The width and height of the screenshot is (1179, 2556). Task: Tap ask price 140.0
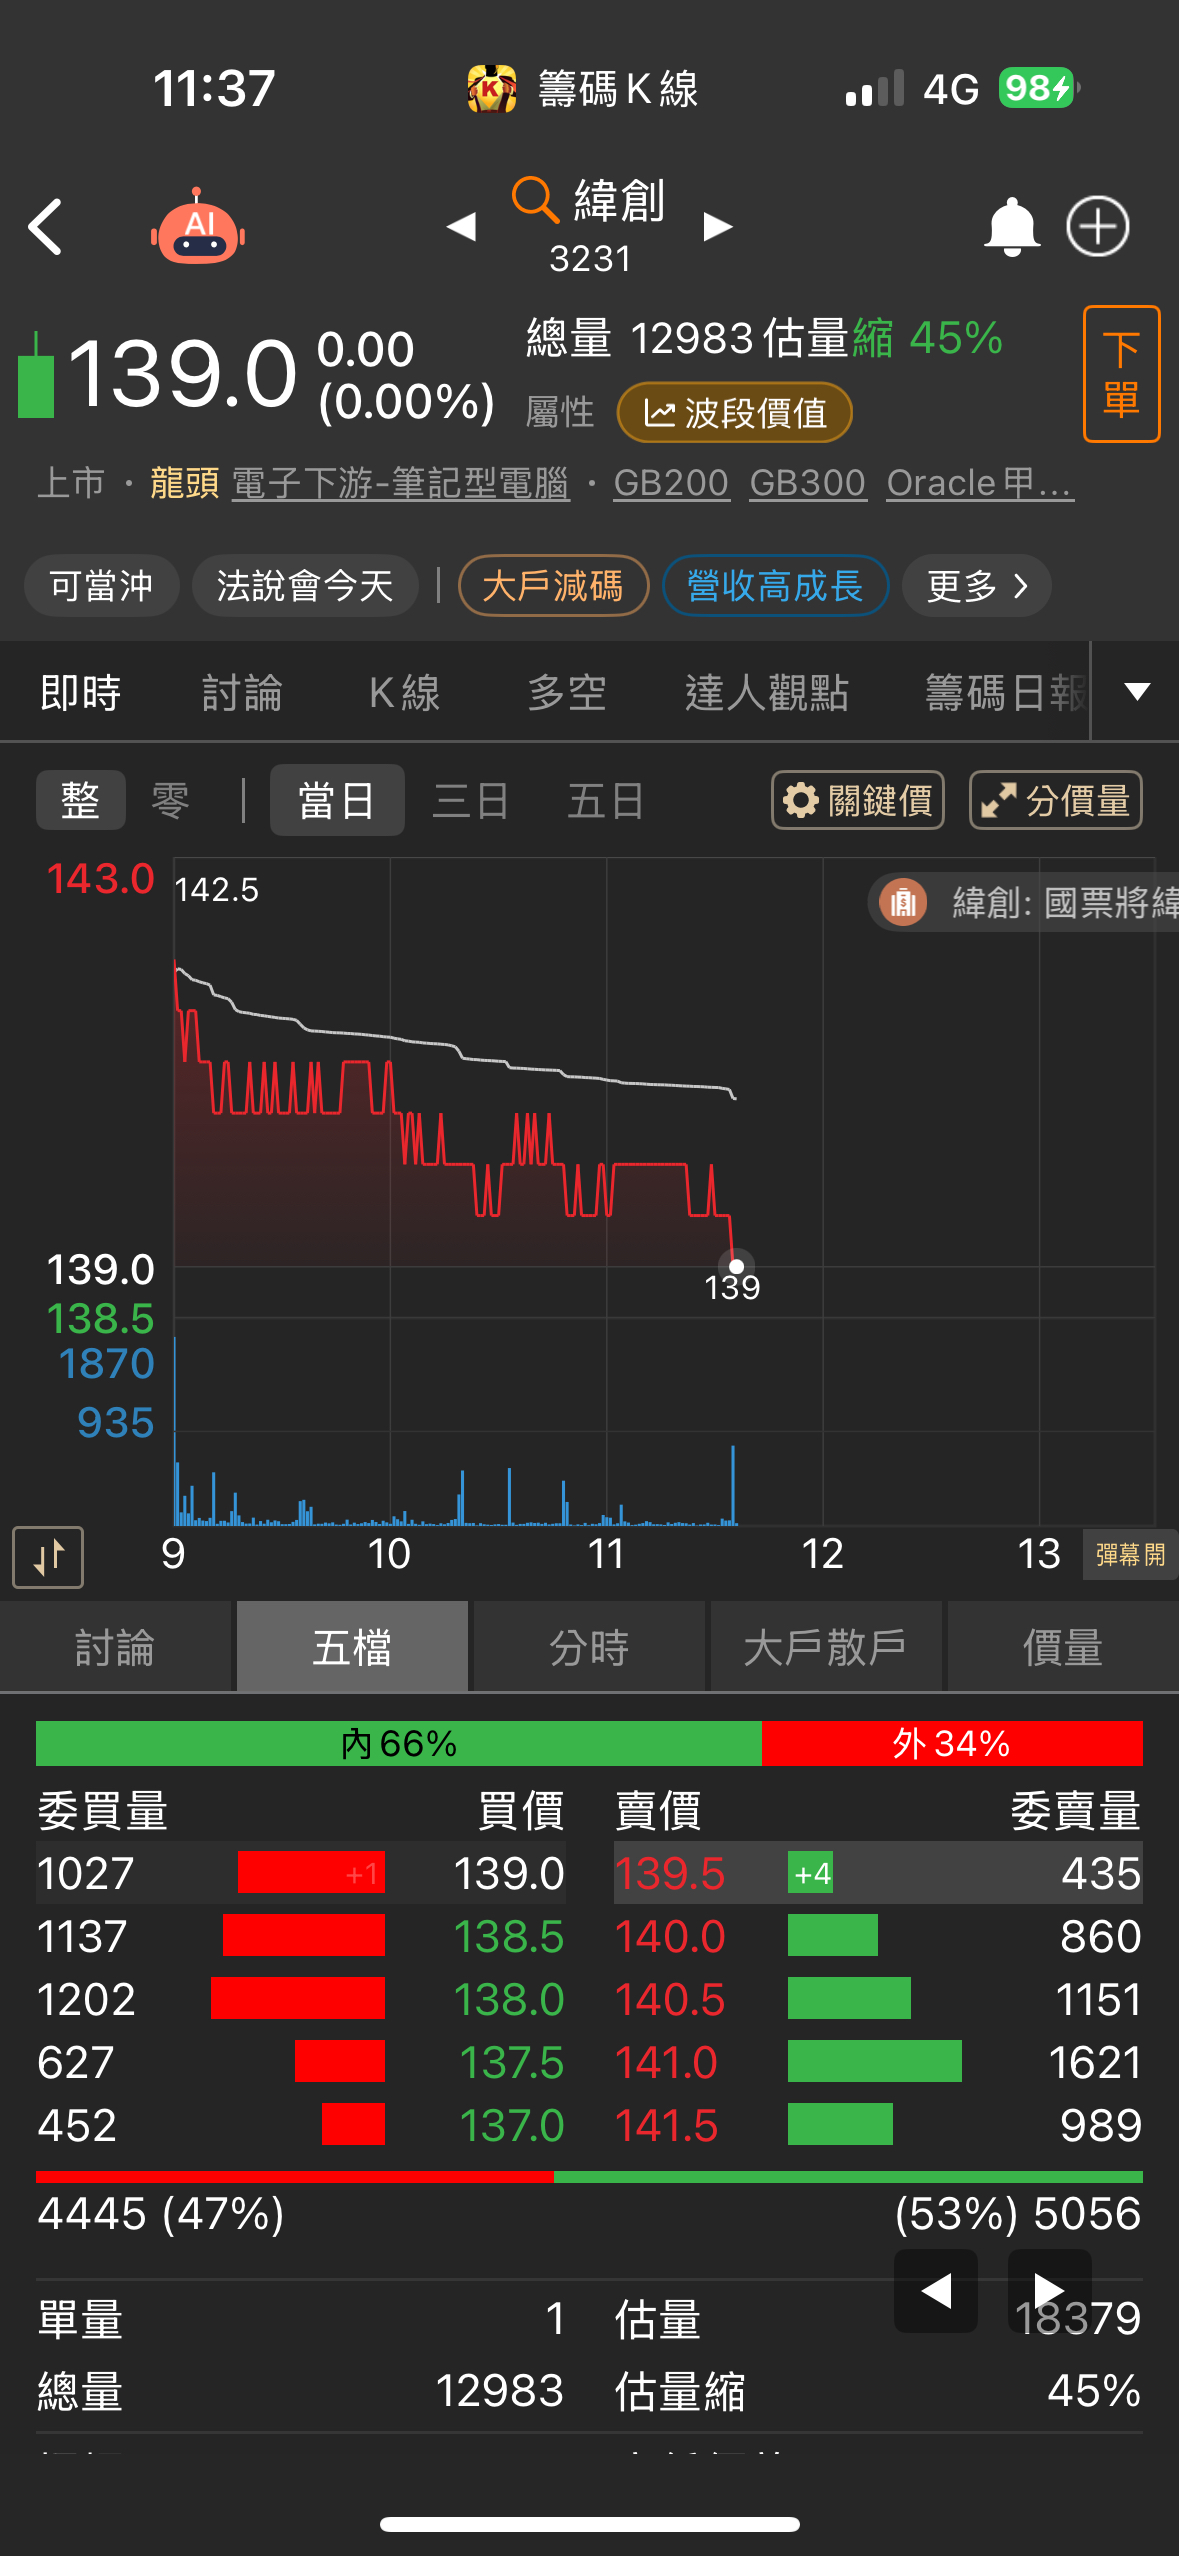[x=669, y=1936]
